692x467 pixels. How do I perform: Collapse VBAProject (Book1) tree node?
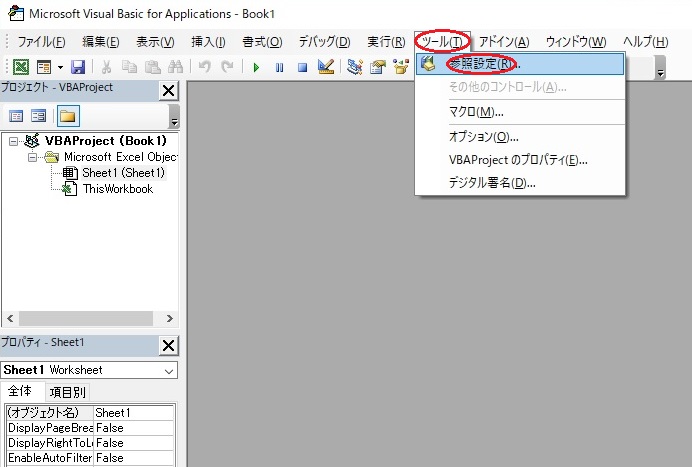coord(14,141)
